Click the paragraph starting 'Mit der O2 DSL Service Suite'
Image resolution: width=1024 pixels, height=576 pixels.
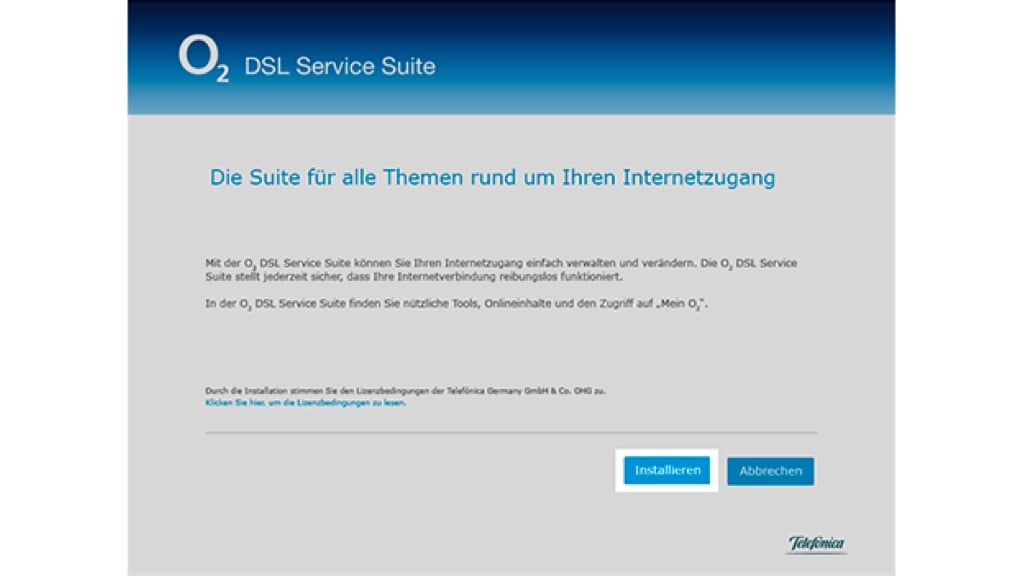[x=501, y=270]
